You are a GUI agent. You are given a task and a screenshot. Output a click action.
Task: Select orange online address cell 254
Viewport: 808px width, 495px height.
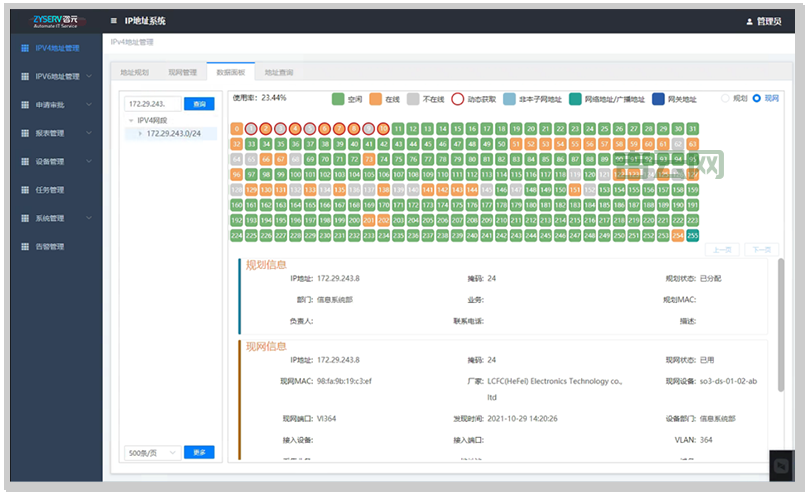678,236
